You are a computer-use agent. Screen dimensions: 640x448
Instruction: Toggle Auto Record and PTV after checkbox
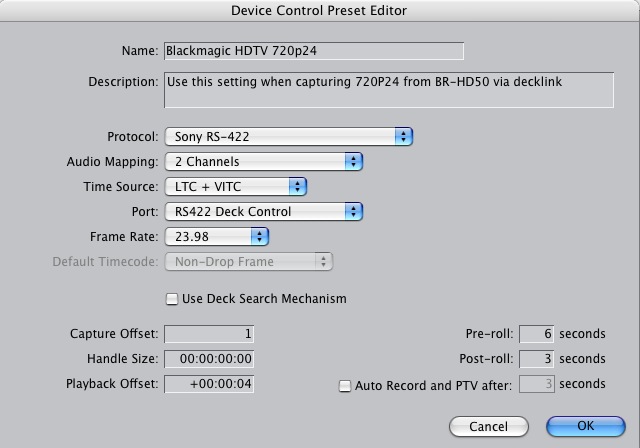(346, 386)
